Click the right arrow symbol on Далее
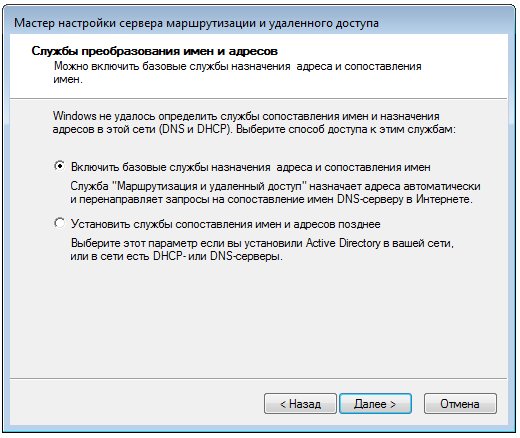Viewport: 520px width, 438px height. [393, 404]
